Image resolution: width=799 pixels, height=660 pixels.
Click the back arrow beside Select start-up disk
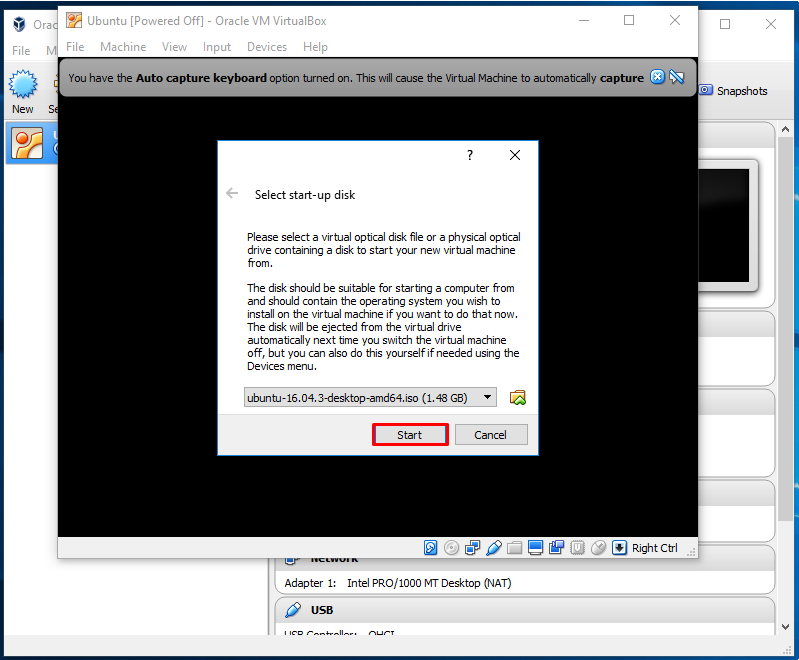[x=232, y=194]
